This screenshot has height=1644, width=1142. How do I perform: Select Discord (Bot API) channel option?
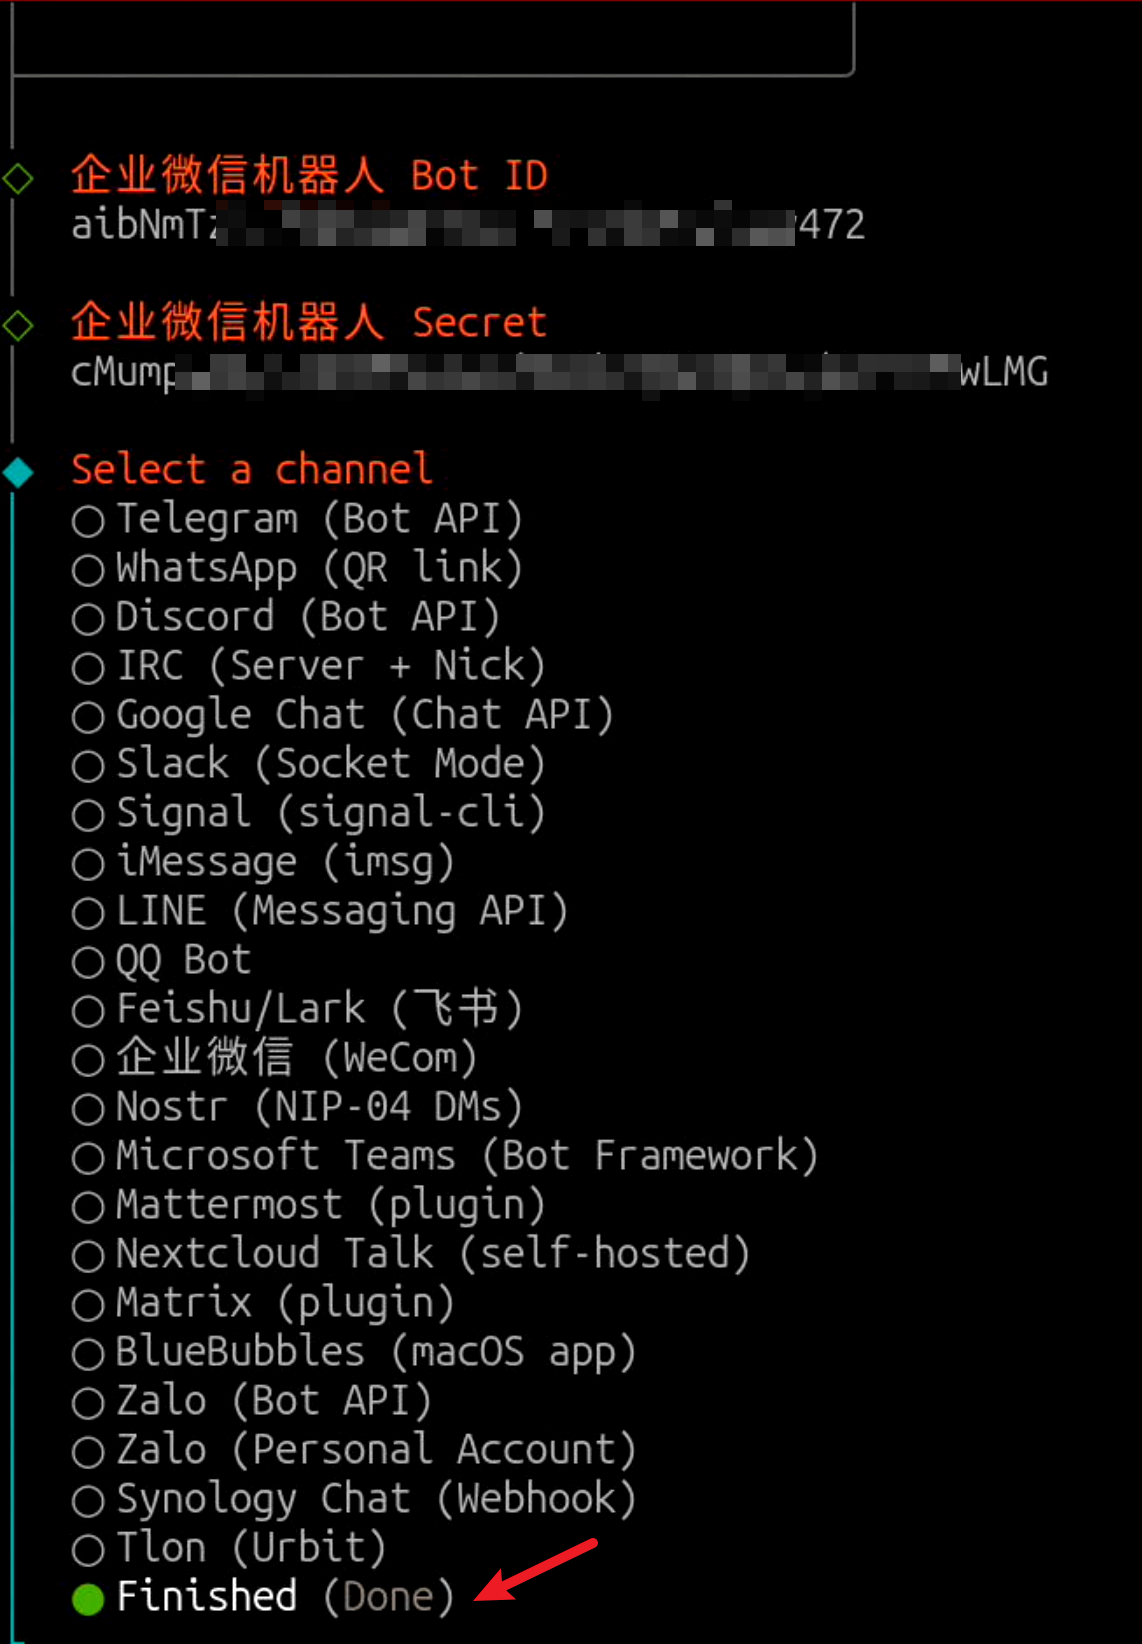point(88,618)
